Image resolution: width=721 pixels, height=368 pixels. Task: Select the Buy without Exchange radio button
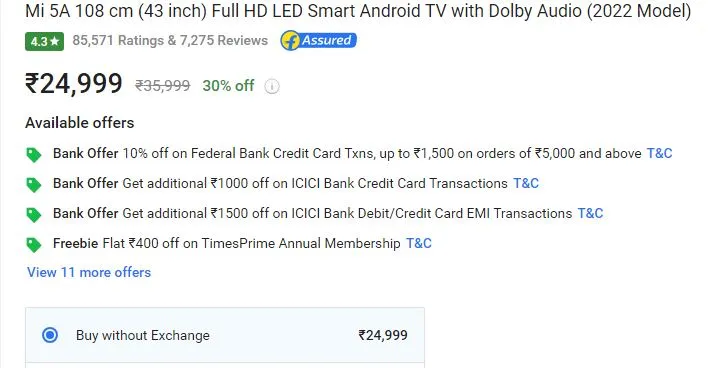pyautogui.click(x=50, y=335)
